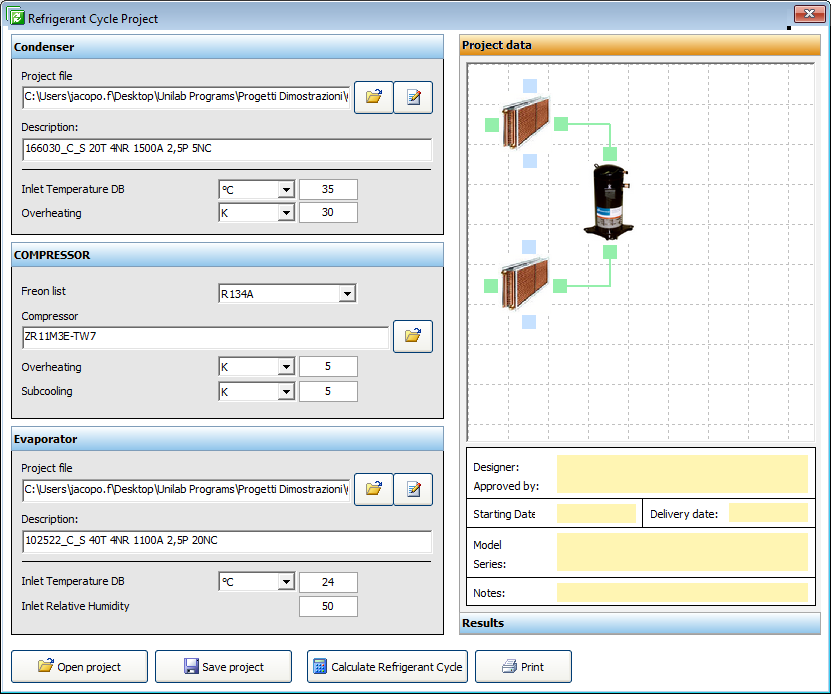The width and height of the screenshot is (831, 694).
Task: Select the lower evaporator coil in diagram
Action: click(x=526, y=283)
